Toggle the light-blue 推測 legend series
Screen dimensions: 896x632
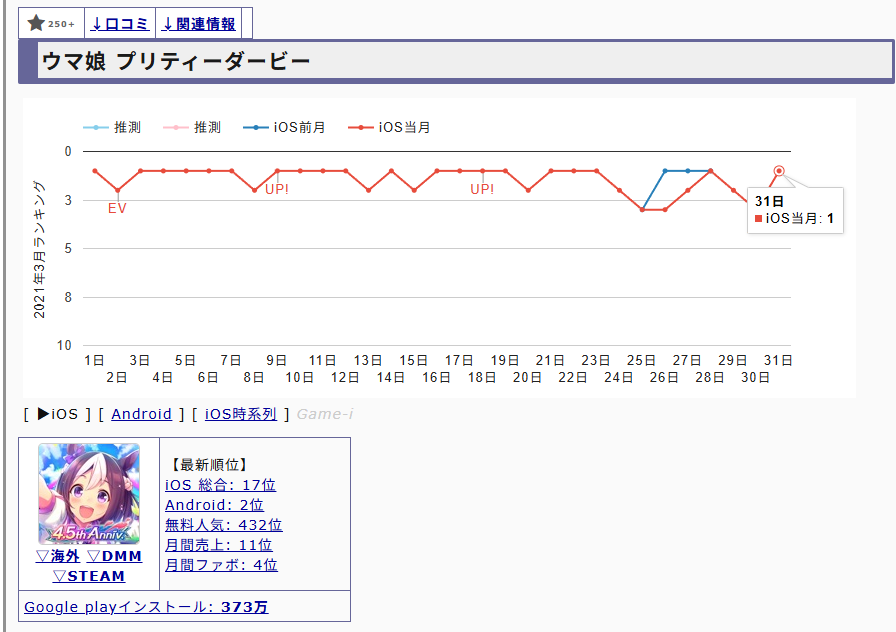tap(112, 127)
